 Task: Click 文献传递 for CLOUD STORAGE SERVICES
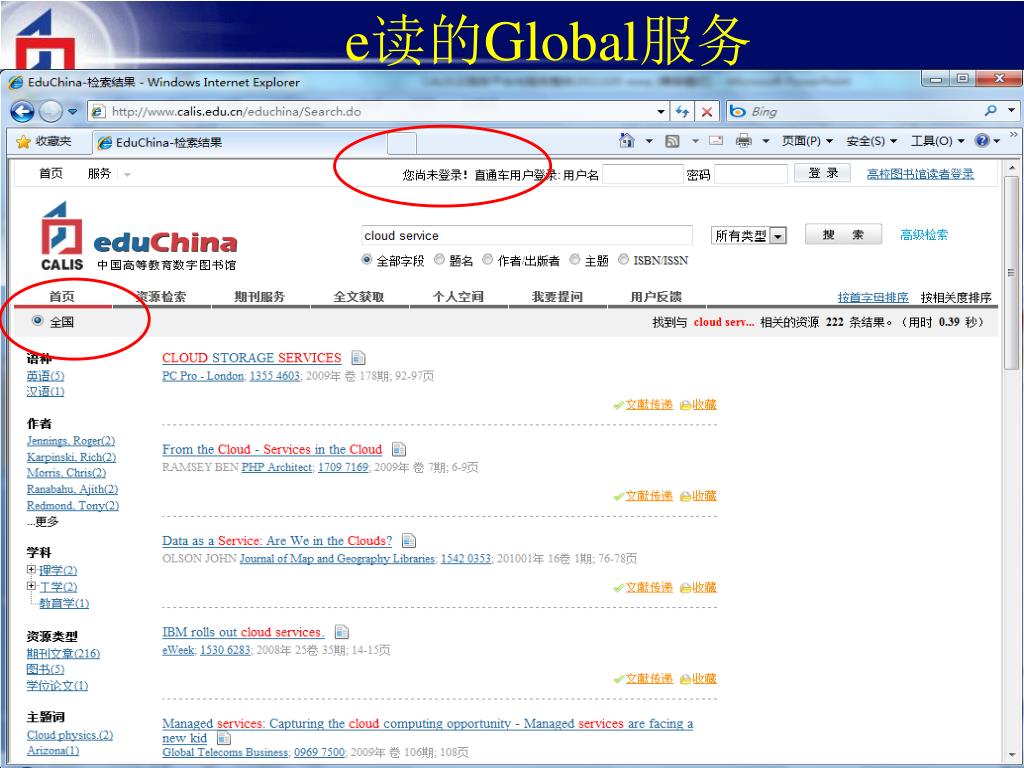(x=649, y=405)
